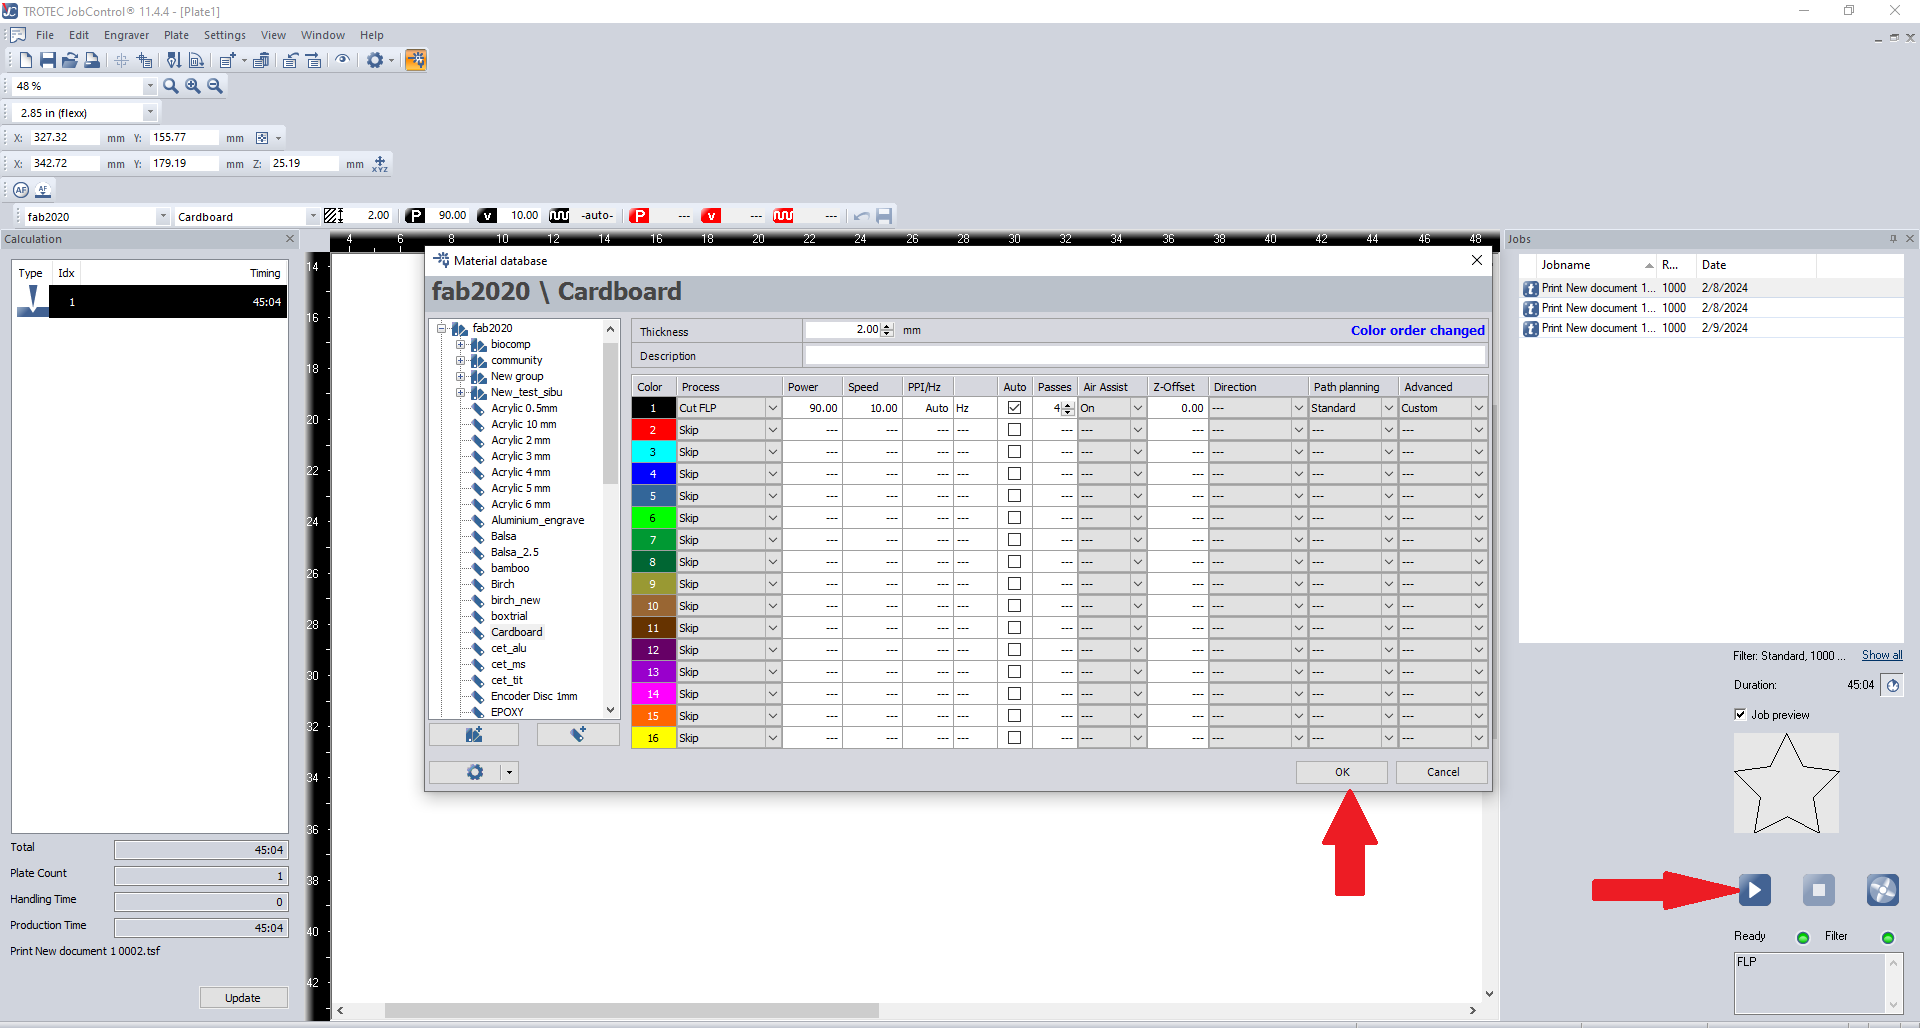This screenshot has height=1028, width=1920.
Task: Click the zoom out magnifier icon
Action: point(215,87)
